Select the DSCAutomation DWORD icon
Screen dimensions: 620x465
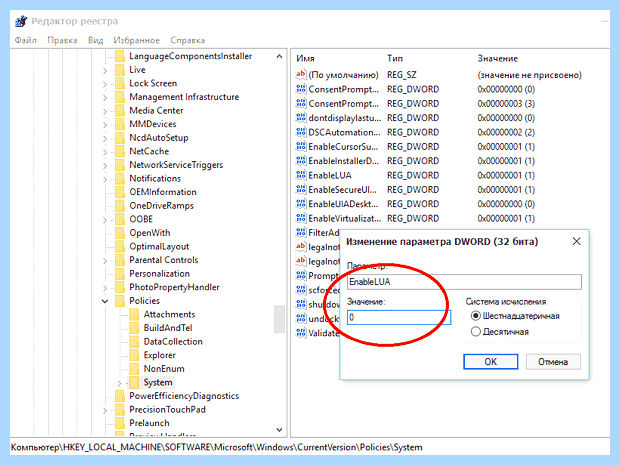click(301, 132)
